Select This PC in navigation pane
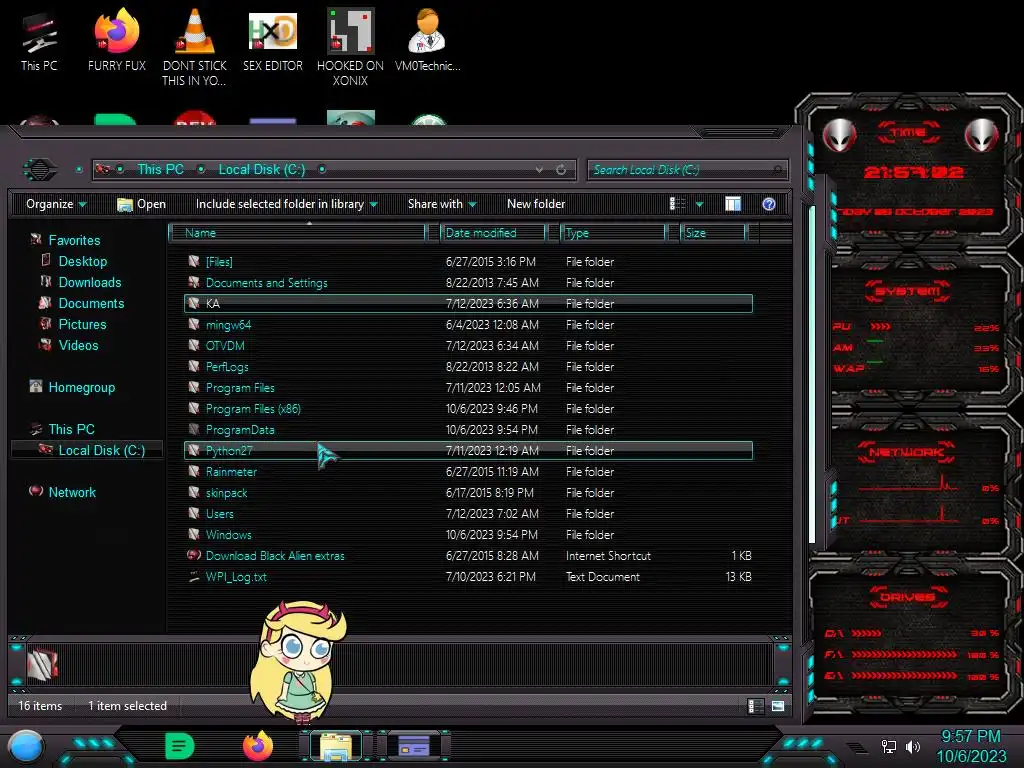The height and width of the screenshot is (768, 1024). tap(71, 429)
